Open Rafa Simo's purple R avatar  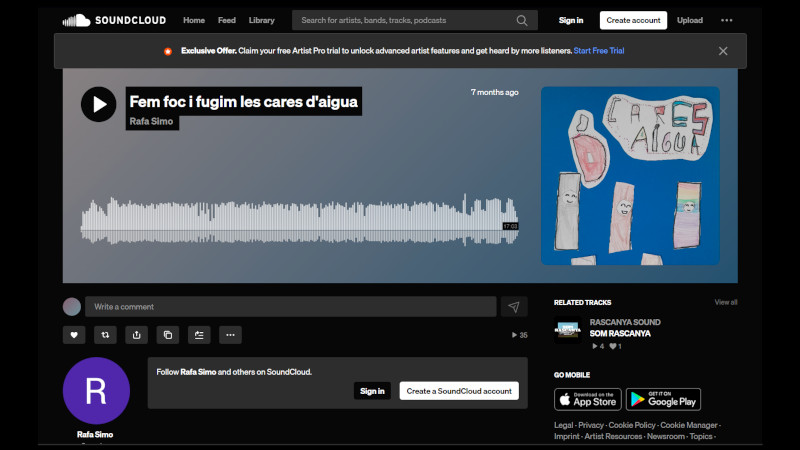coord(96,391)
